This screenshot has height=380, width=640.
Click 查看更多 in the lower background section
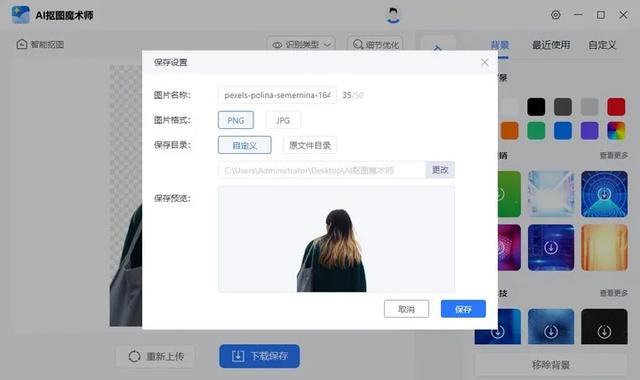(x=613, y=293)
